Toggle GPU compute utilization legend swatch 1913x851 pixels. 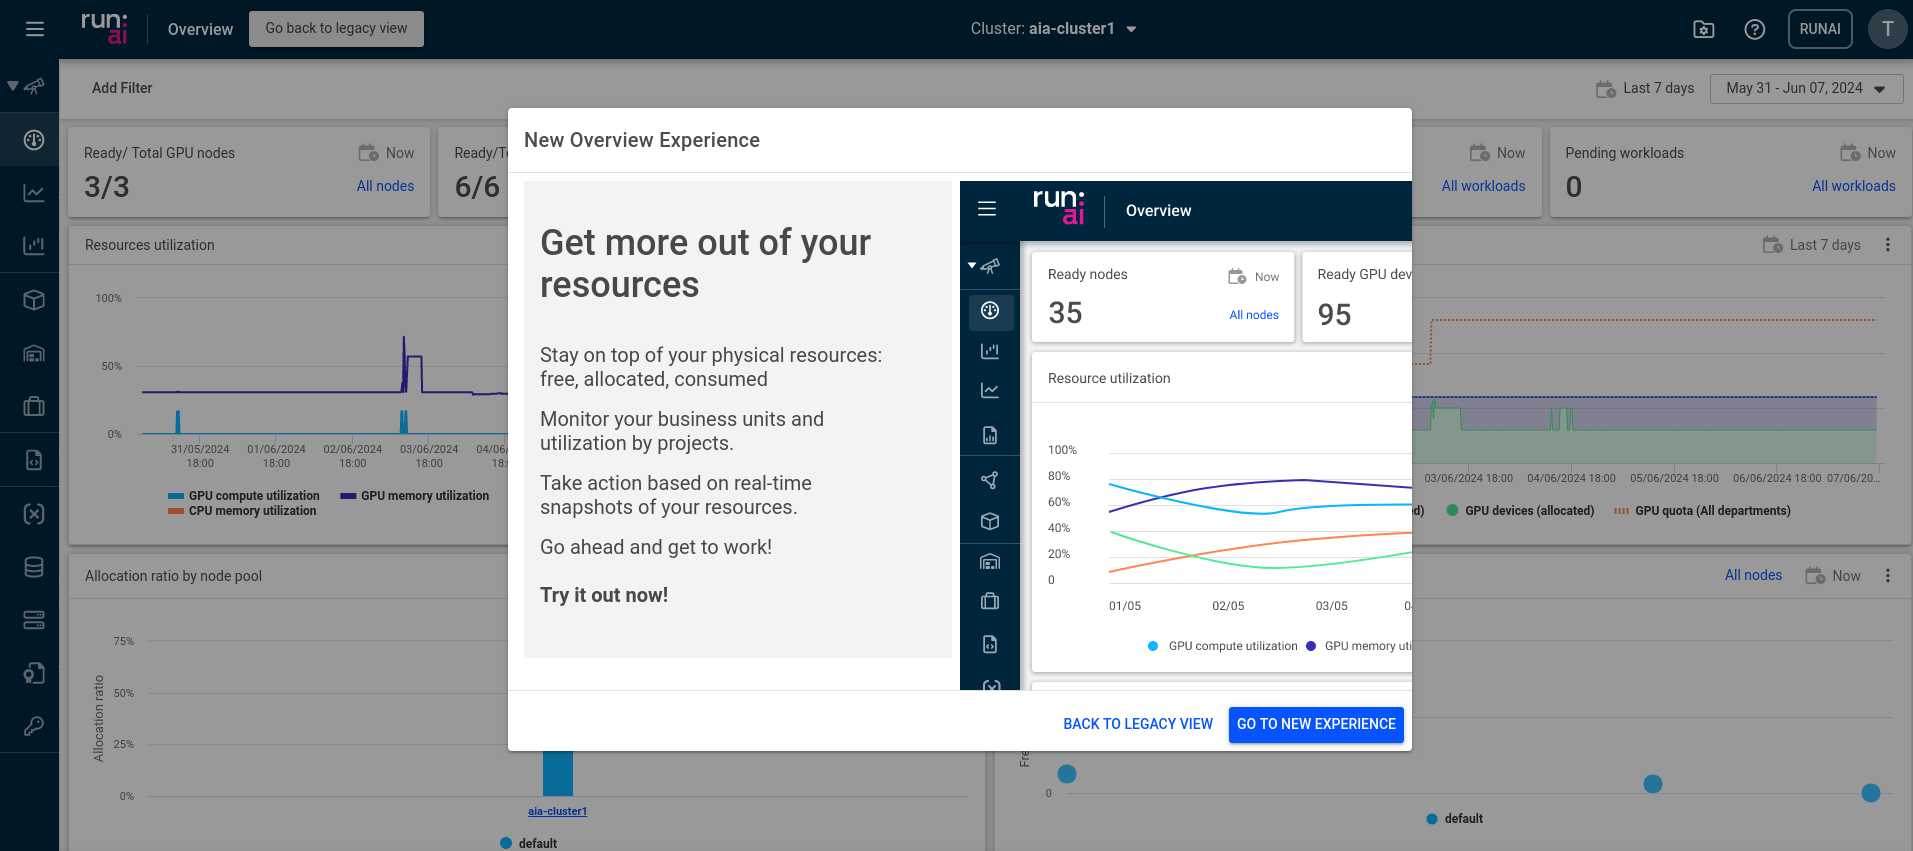[176, 496]
